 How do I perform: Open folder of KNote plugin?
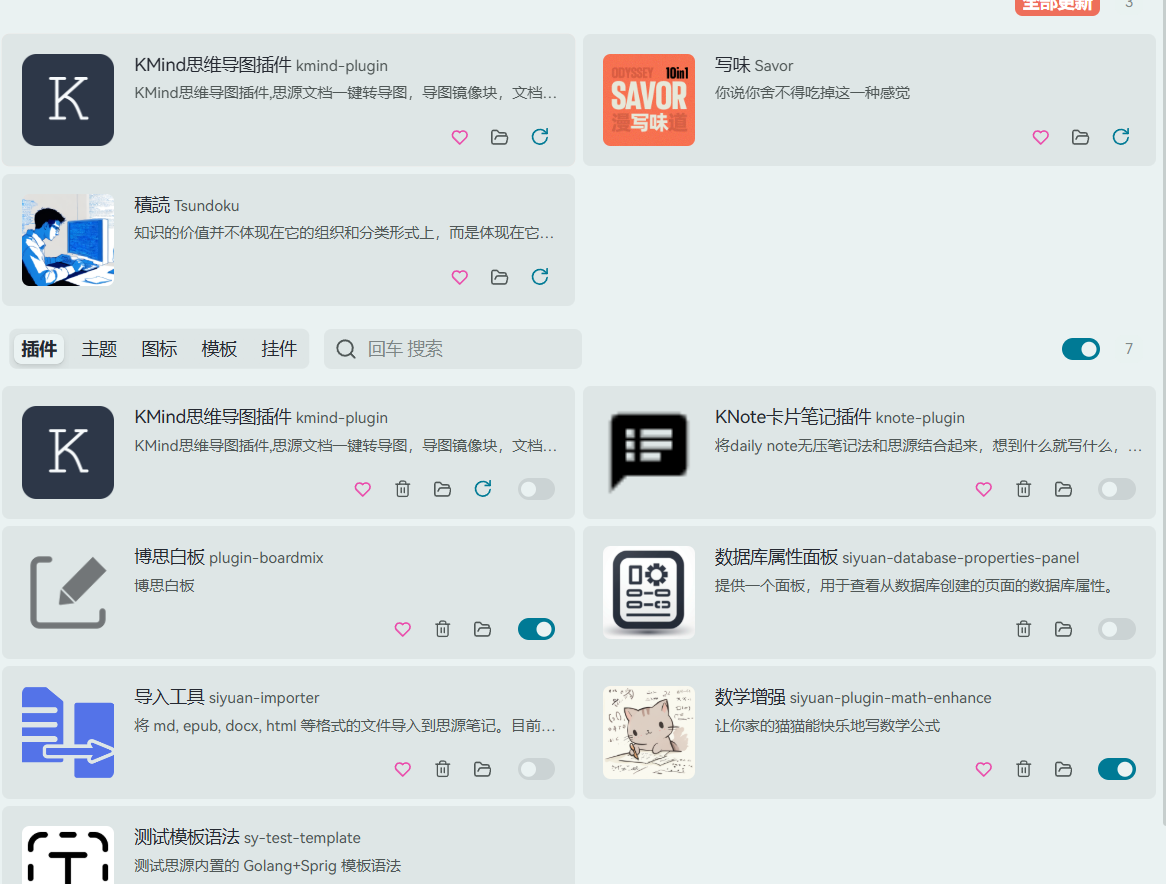point(1063,489)
